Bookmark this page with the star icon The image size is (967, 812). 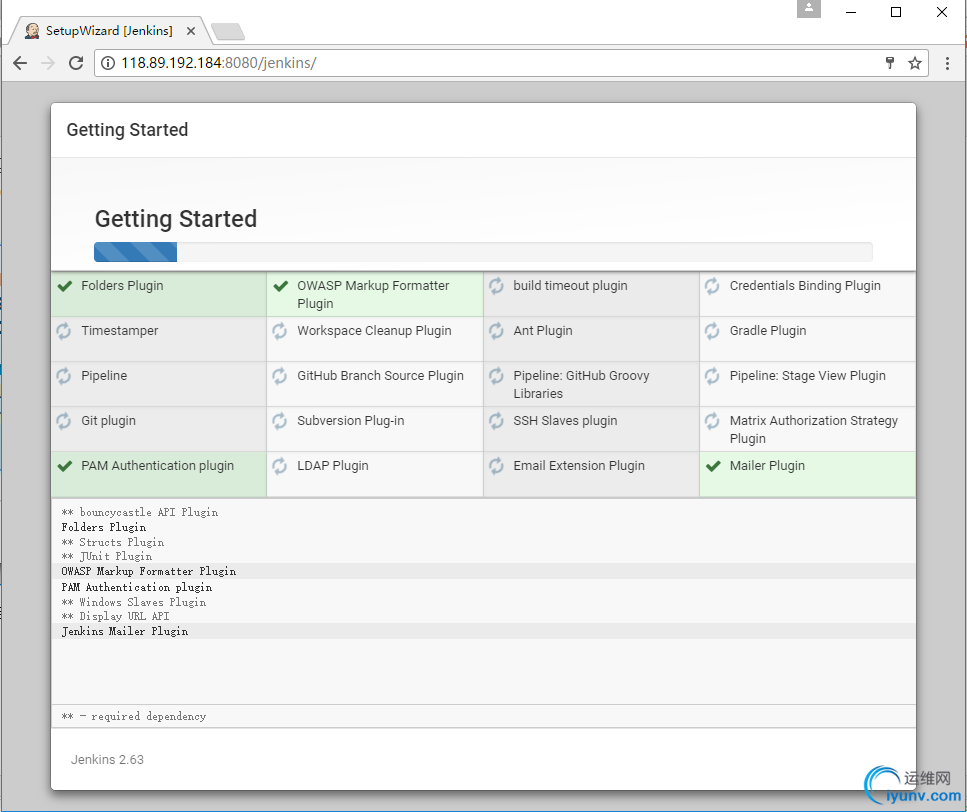[x=915, y=63]
